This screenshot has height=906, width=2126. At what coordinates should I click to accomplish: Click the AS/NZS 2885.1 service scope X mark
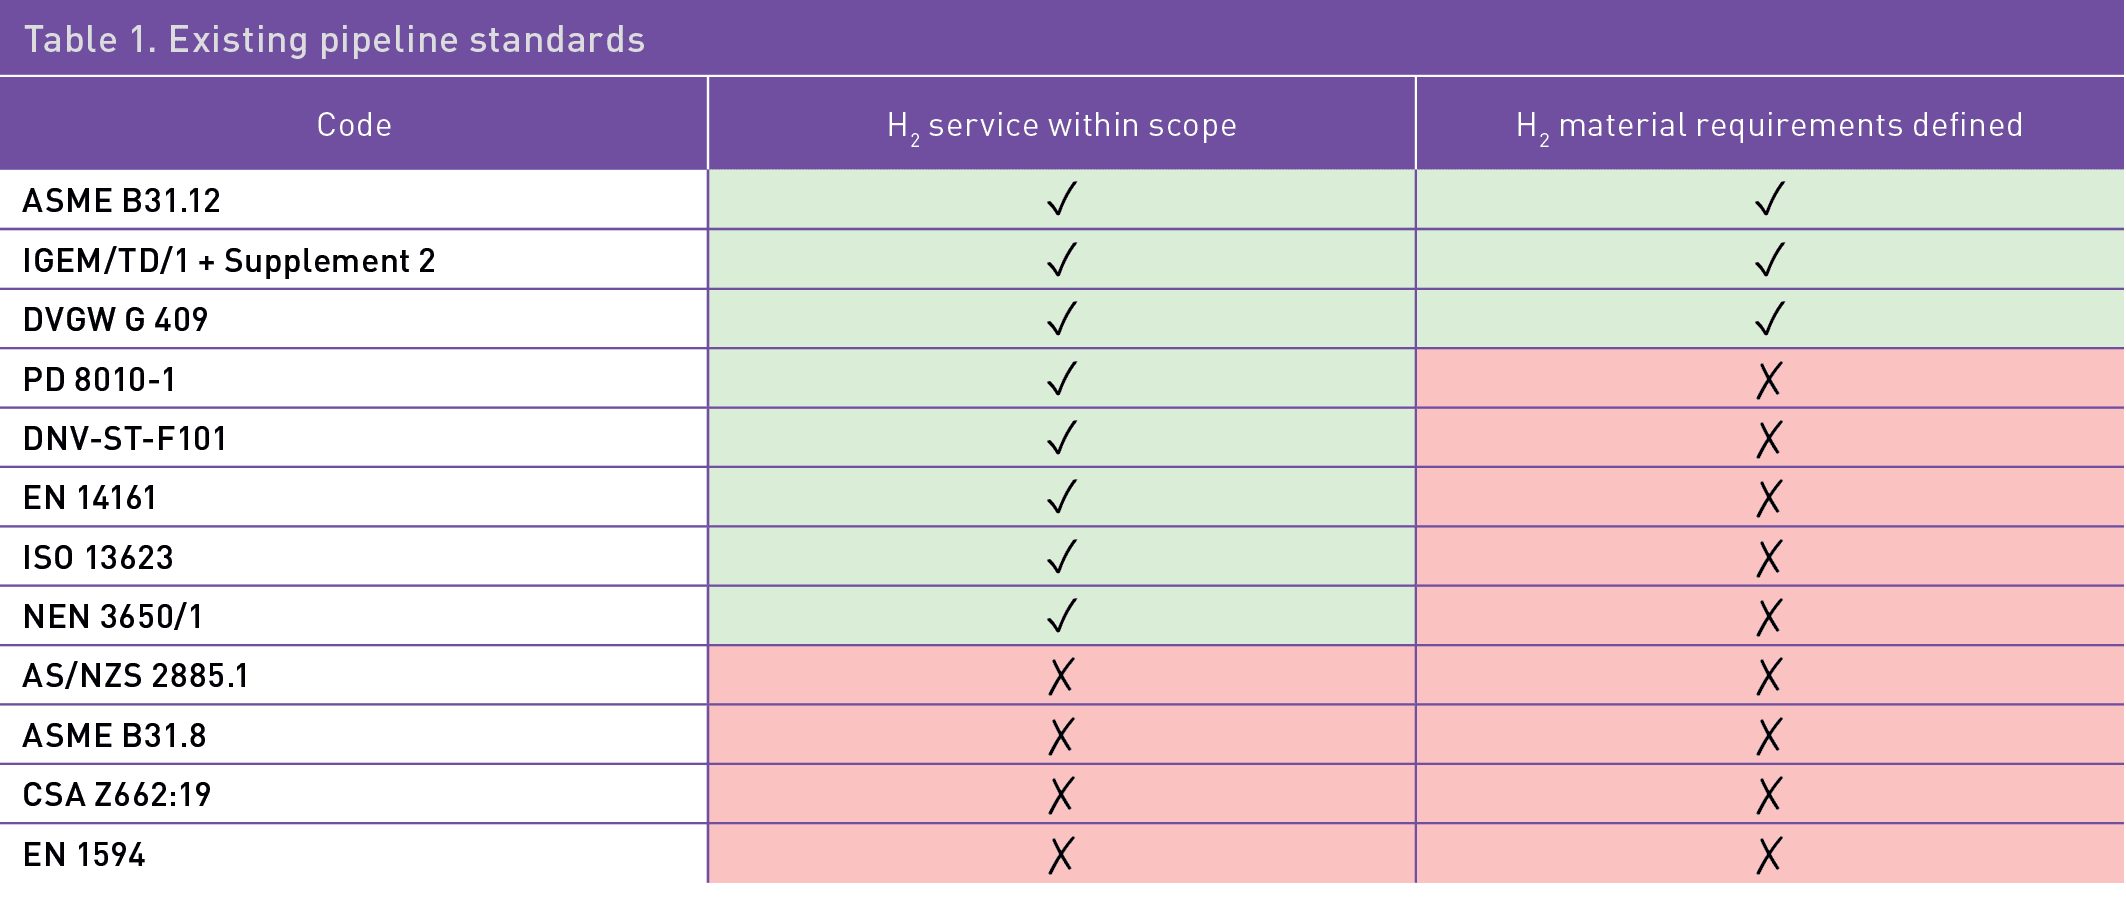(x=1061, y=676)
